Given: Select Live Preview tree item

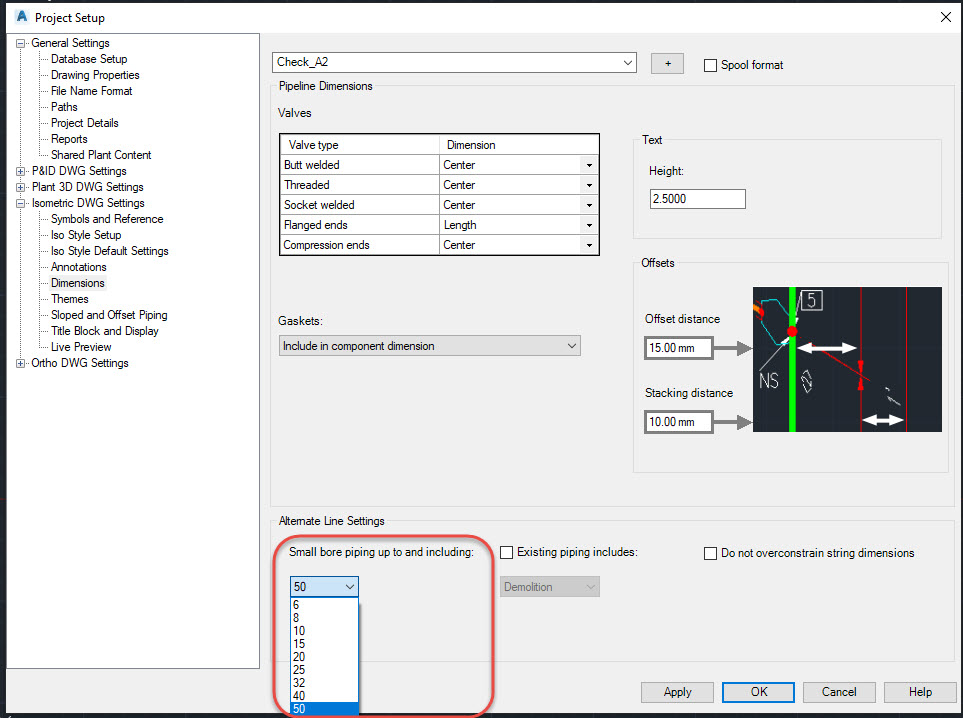Looking at the screenshot, I should point(80,347).
